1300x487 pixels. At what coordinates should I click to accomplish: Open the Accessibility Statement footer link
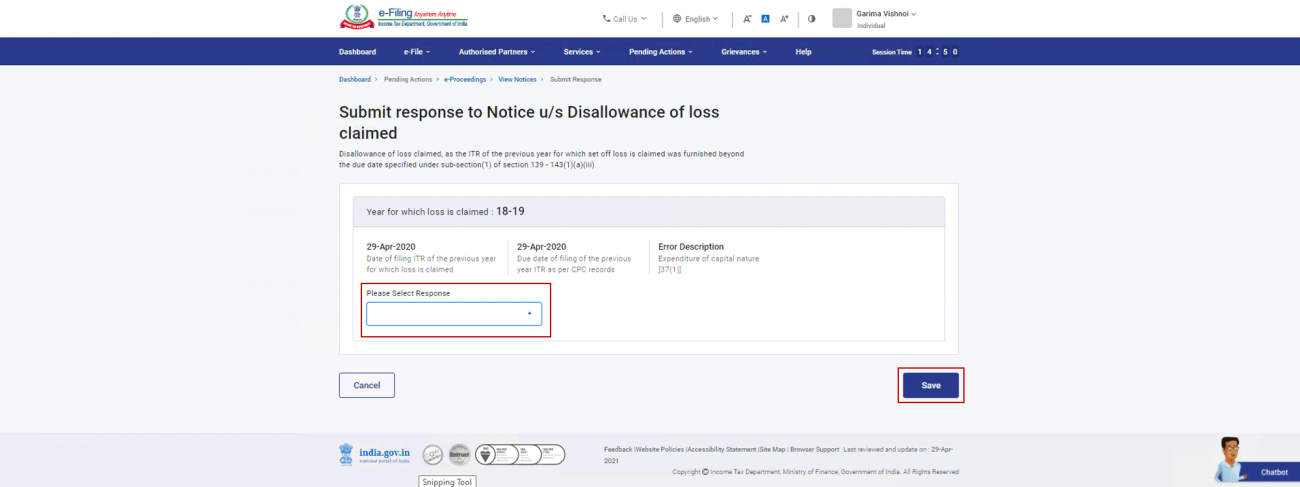722,450
